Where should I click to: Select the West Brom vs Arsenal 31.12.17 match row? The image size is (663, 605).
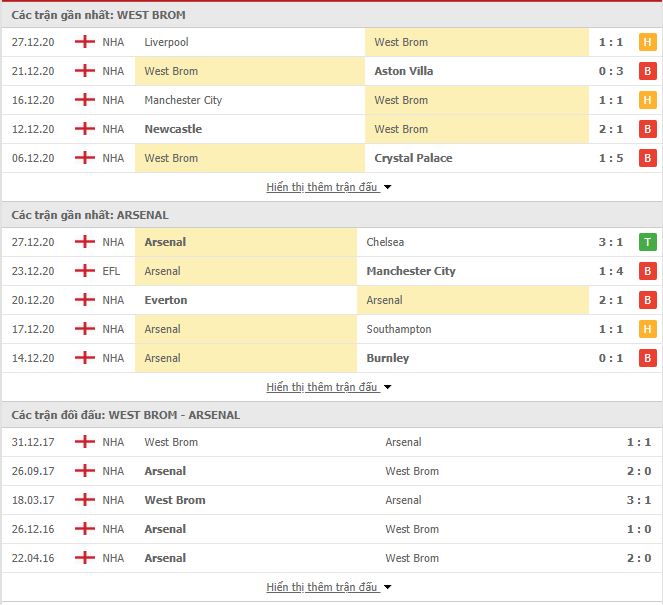coord(332,442)
